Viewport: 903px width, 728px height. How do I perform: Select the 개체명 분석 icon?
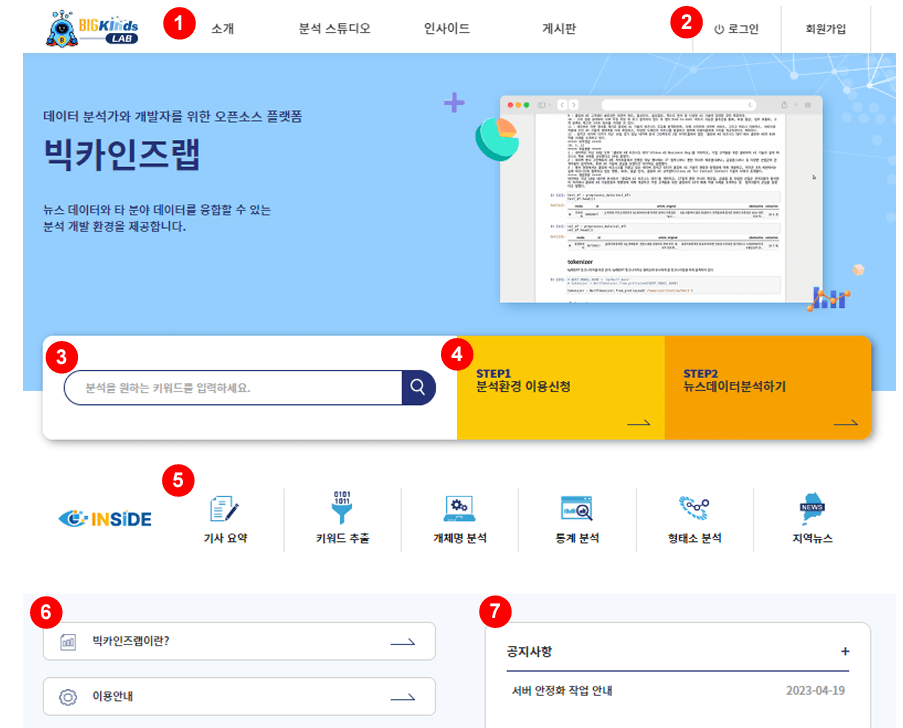460,509
